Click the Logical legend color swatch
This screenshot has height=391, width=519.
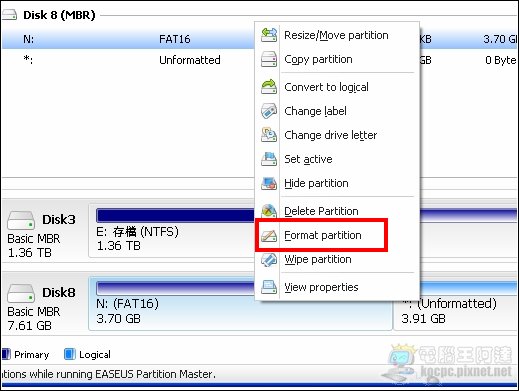(x=70, y=354)
